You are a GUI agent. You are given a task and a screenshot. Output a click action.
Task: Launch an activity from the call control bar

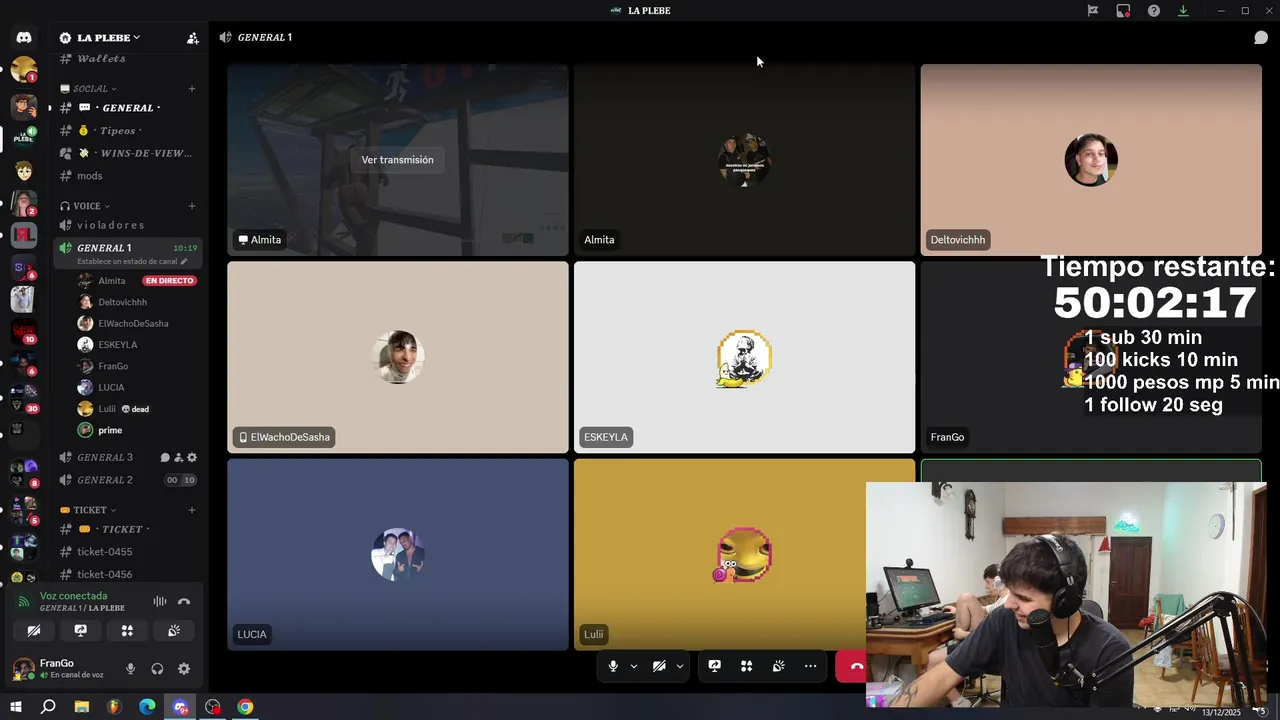tap(747, 666)
